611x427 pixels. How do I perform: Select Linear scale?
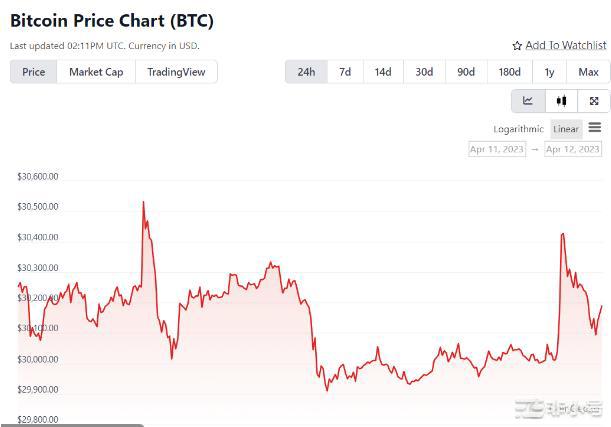click(x=566, y=129)
